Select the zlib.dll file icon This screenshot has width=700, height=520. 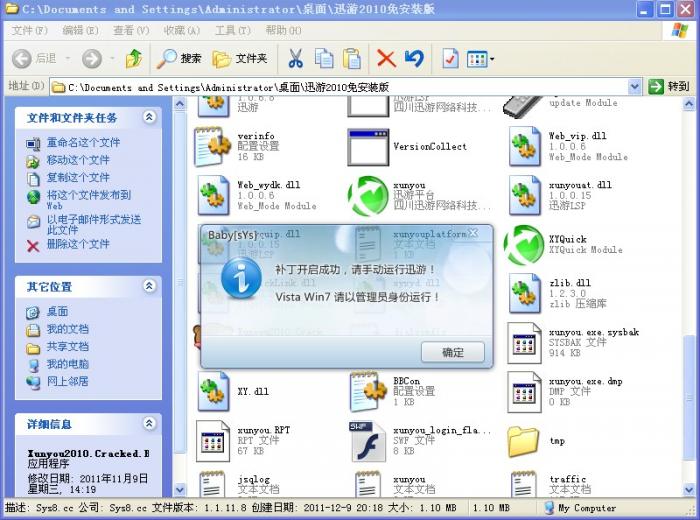coord(524,294)
